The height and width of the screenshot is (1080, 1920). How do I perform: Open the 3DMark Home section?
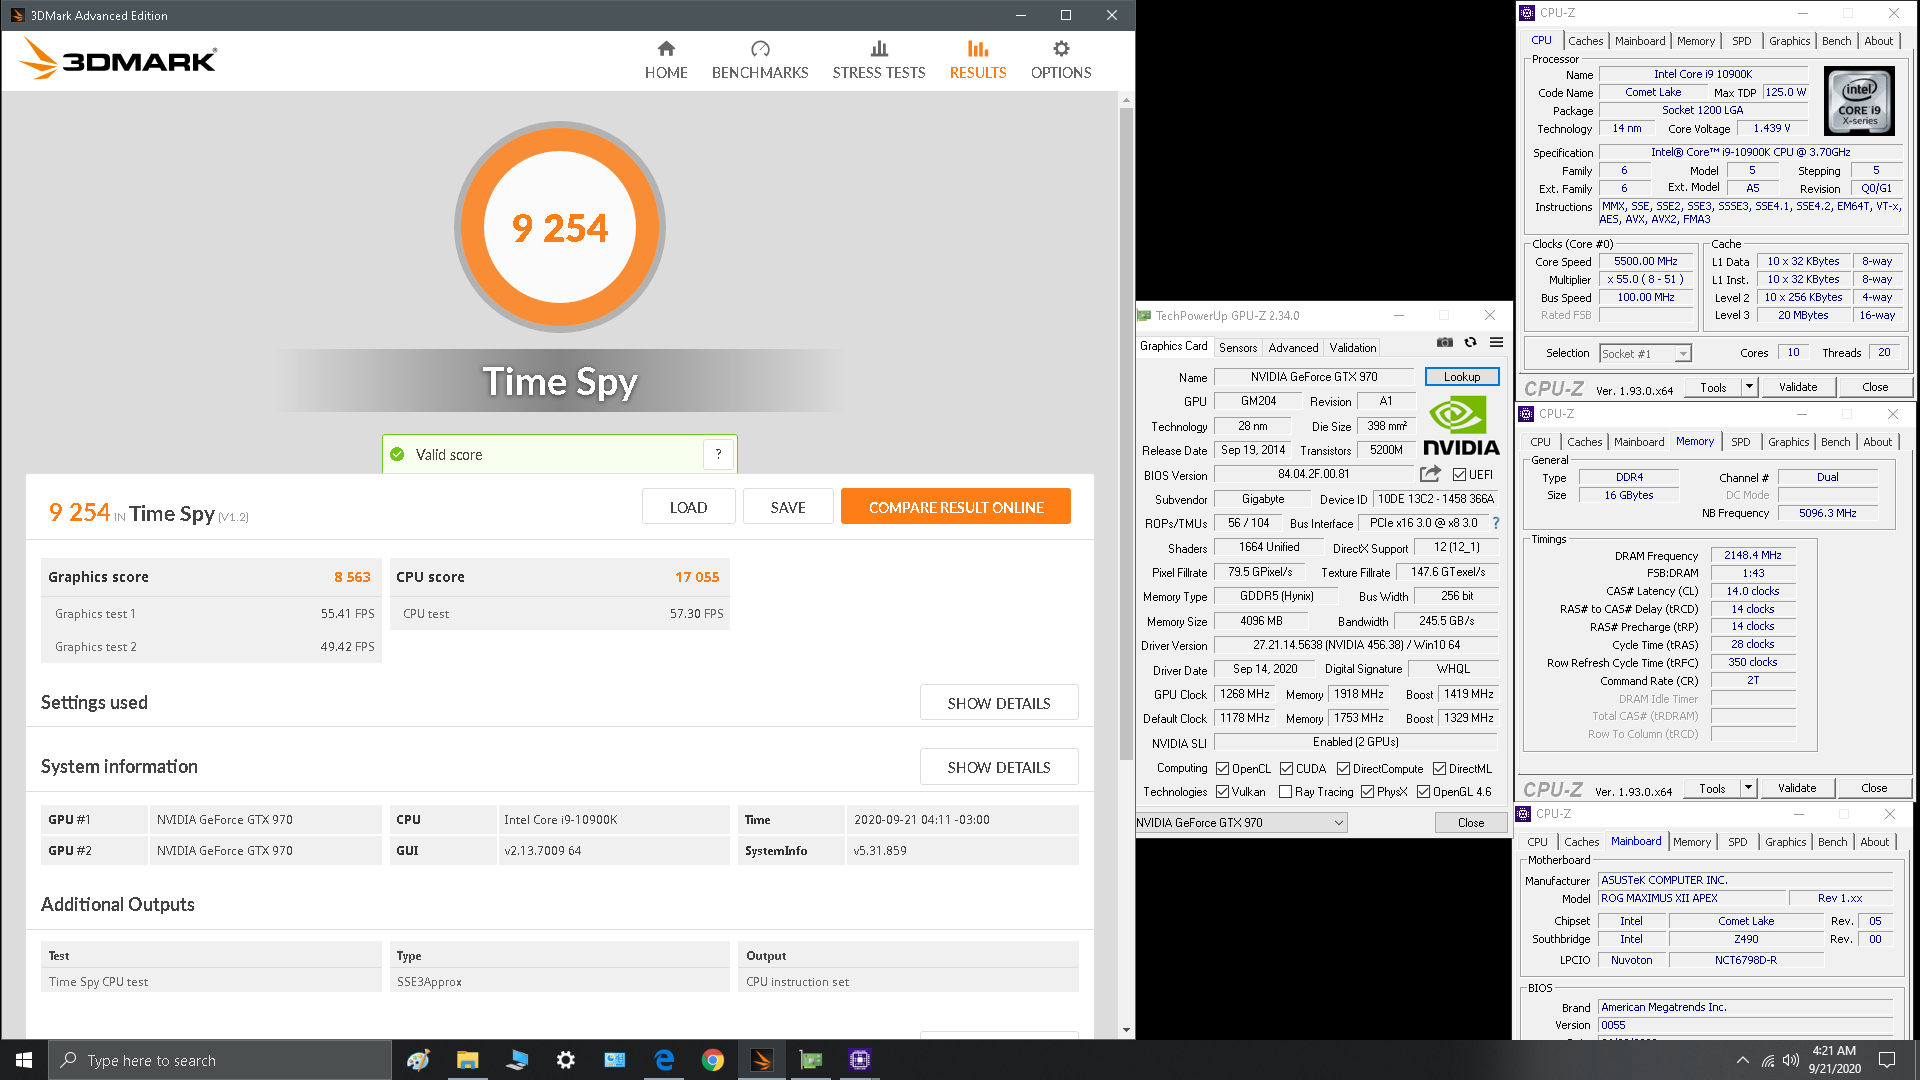[x=666, y=60]
